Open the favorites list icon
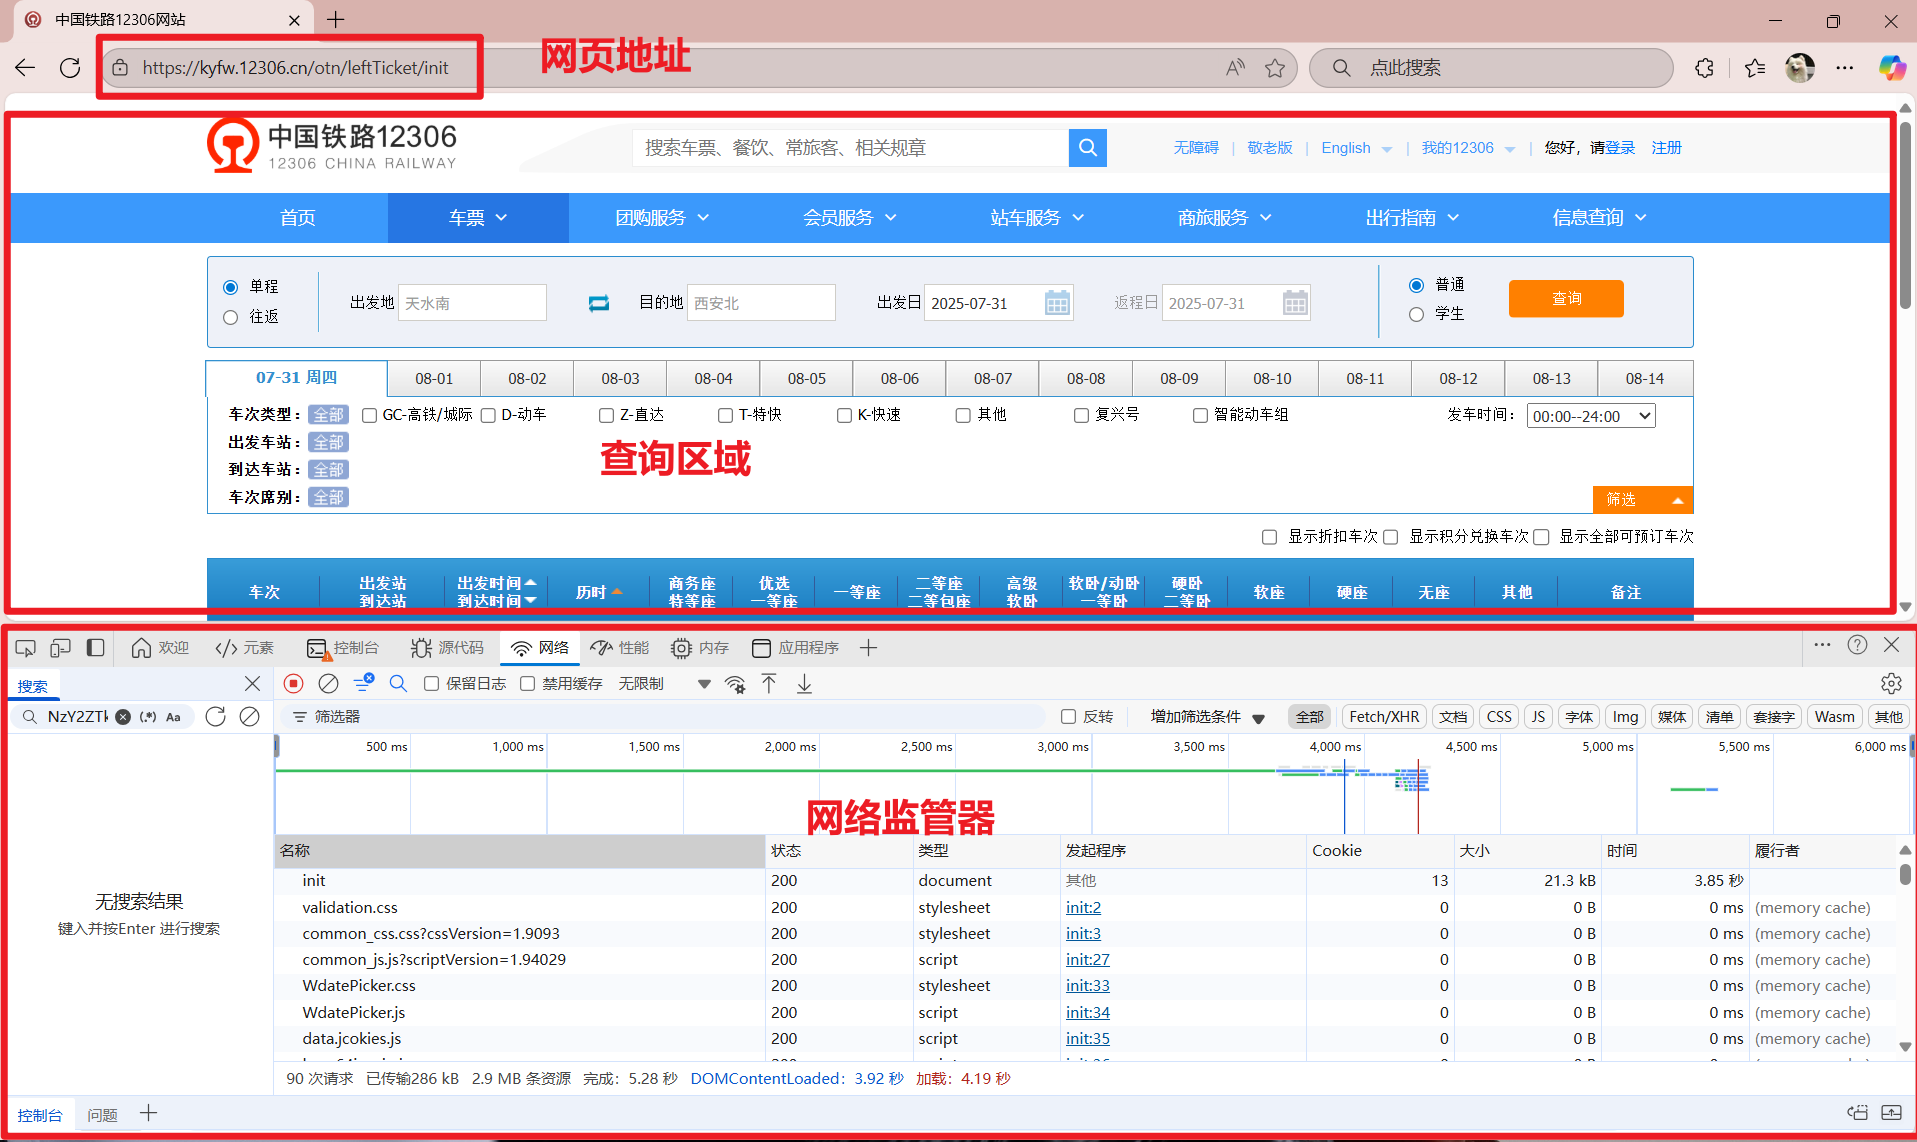The height and width of the screenshot is (1142, 1917). [x=1755, y=68]
